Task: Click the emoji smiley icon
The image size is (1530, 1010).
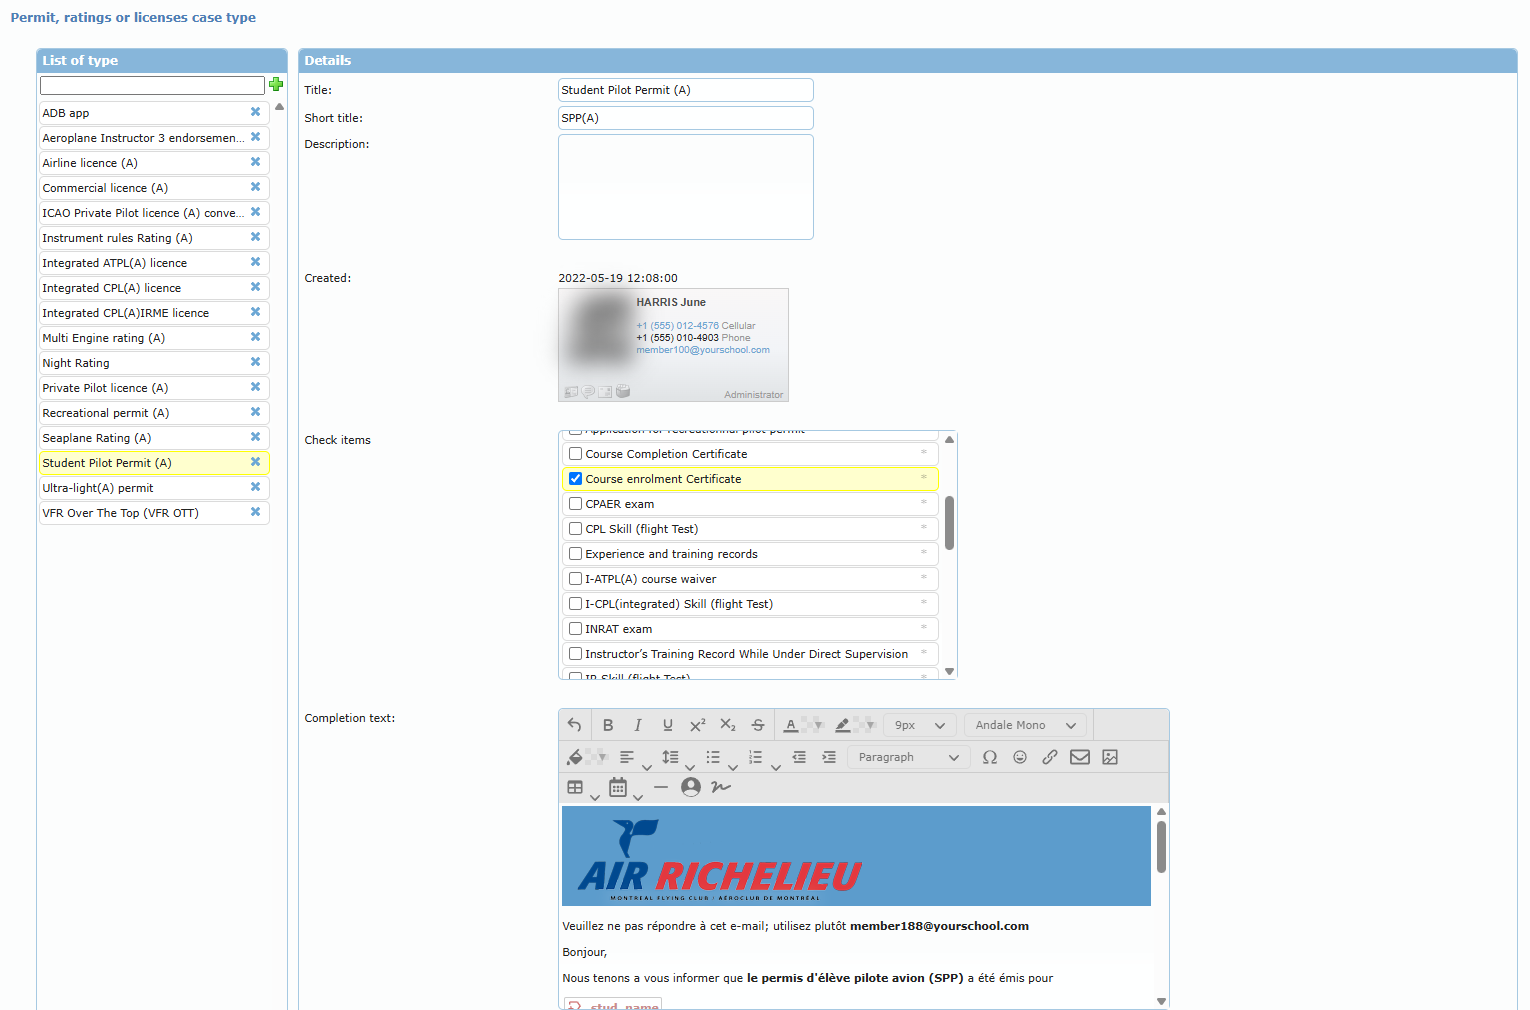Action: coord(1020,757)
